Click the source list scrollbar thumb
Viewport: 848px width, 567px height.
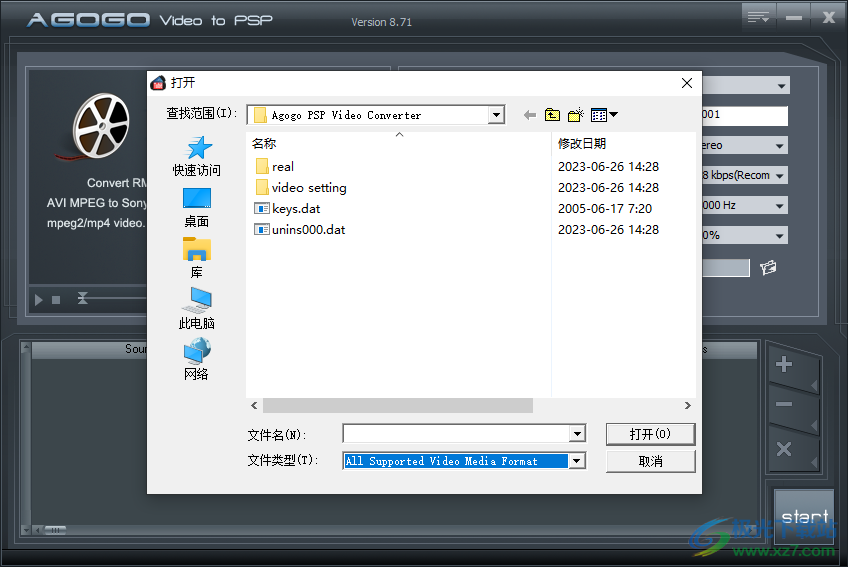[x=55, y=530]
